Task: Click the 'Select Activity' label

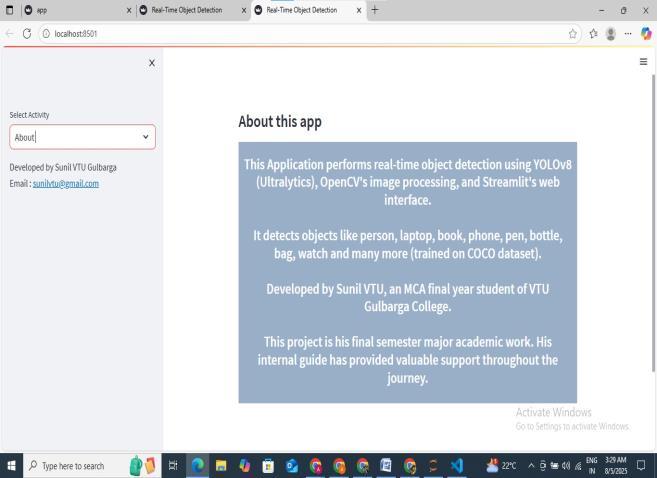Action: point(29,115)
